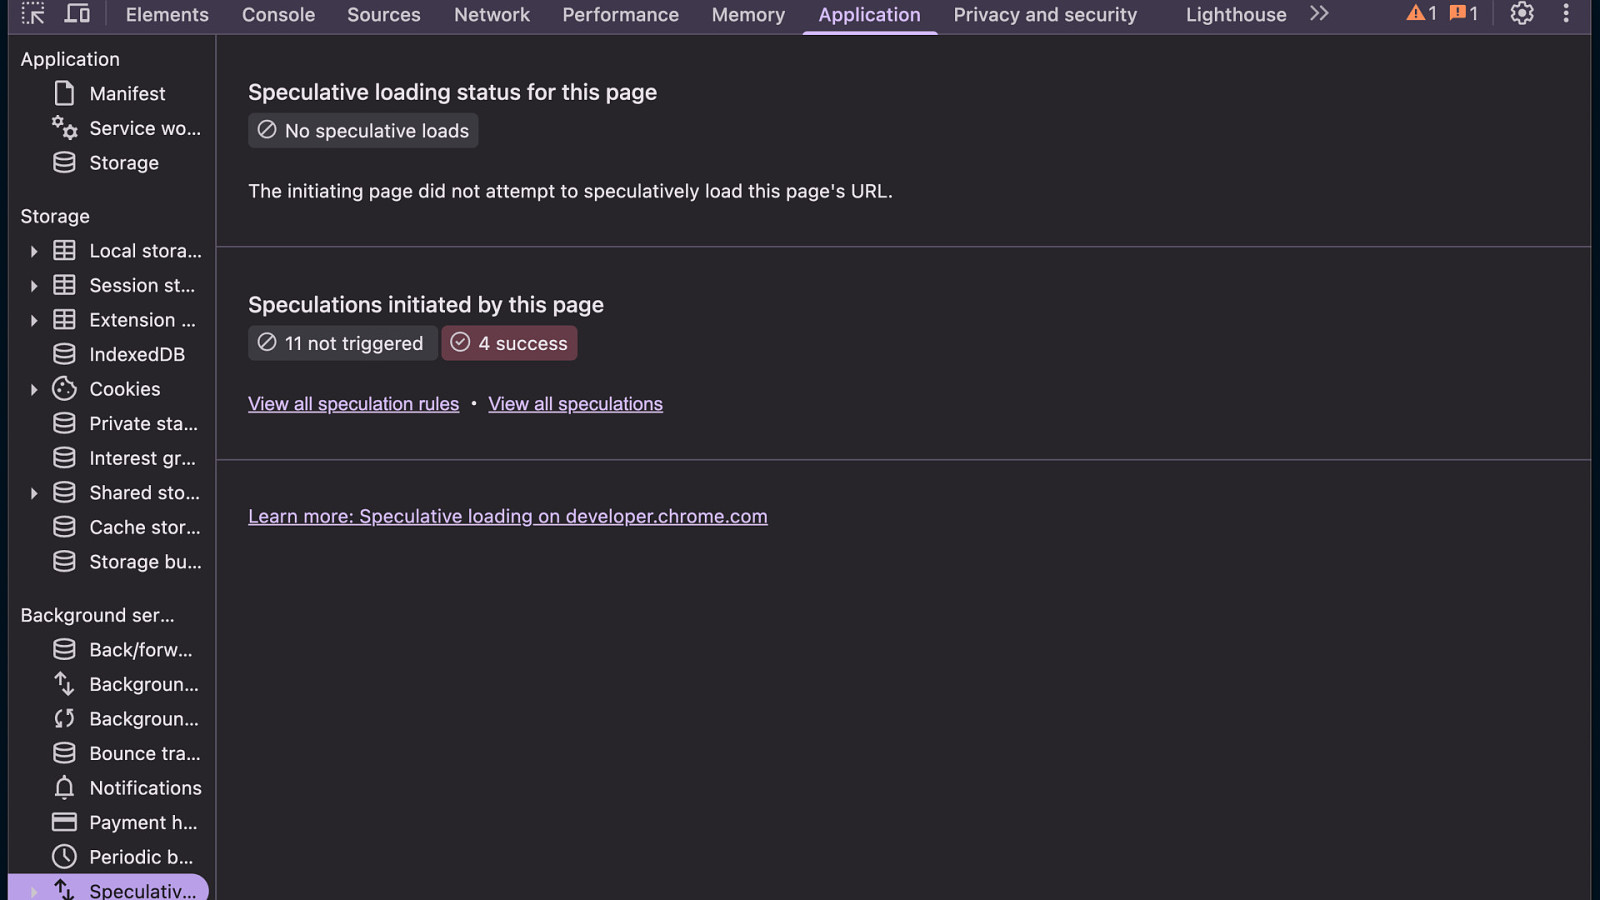The width and height of the screenshot is (1600, 900).
Task: Click the 4 success status badge
Action: [509, 343]
